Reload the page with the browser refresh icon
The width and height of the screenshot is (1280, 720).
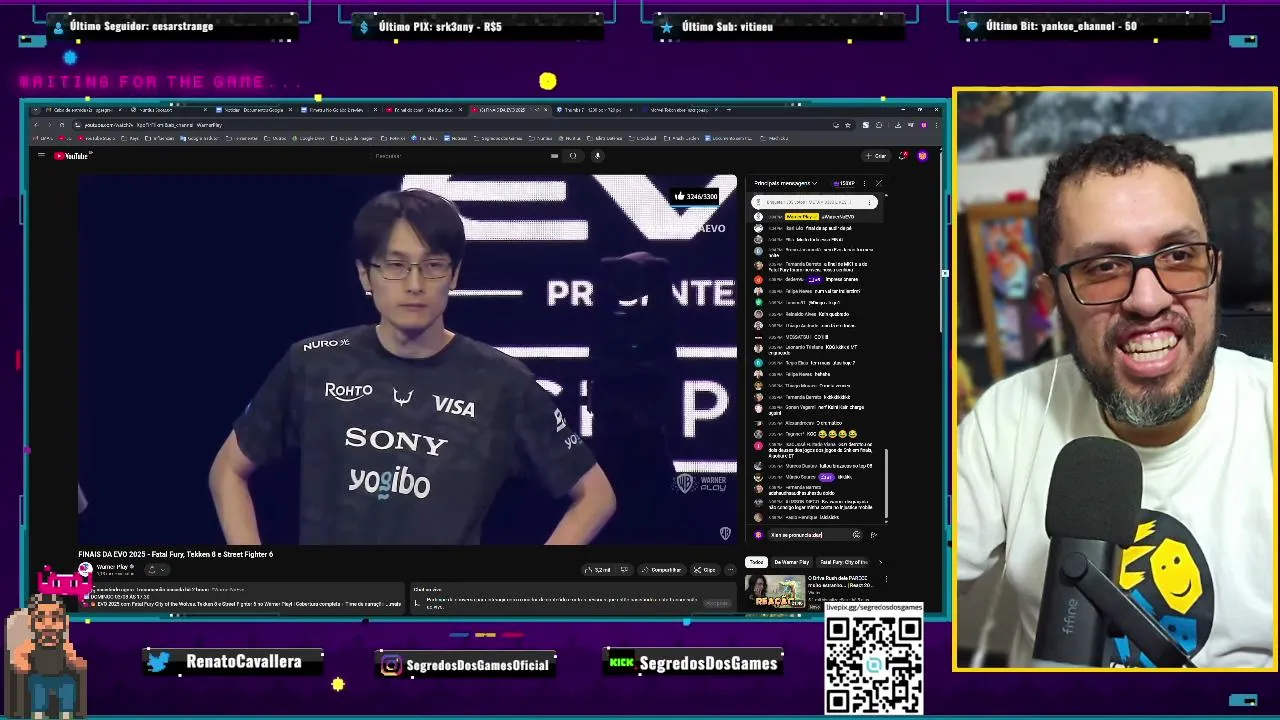click(62, 125)
